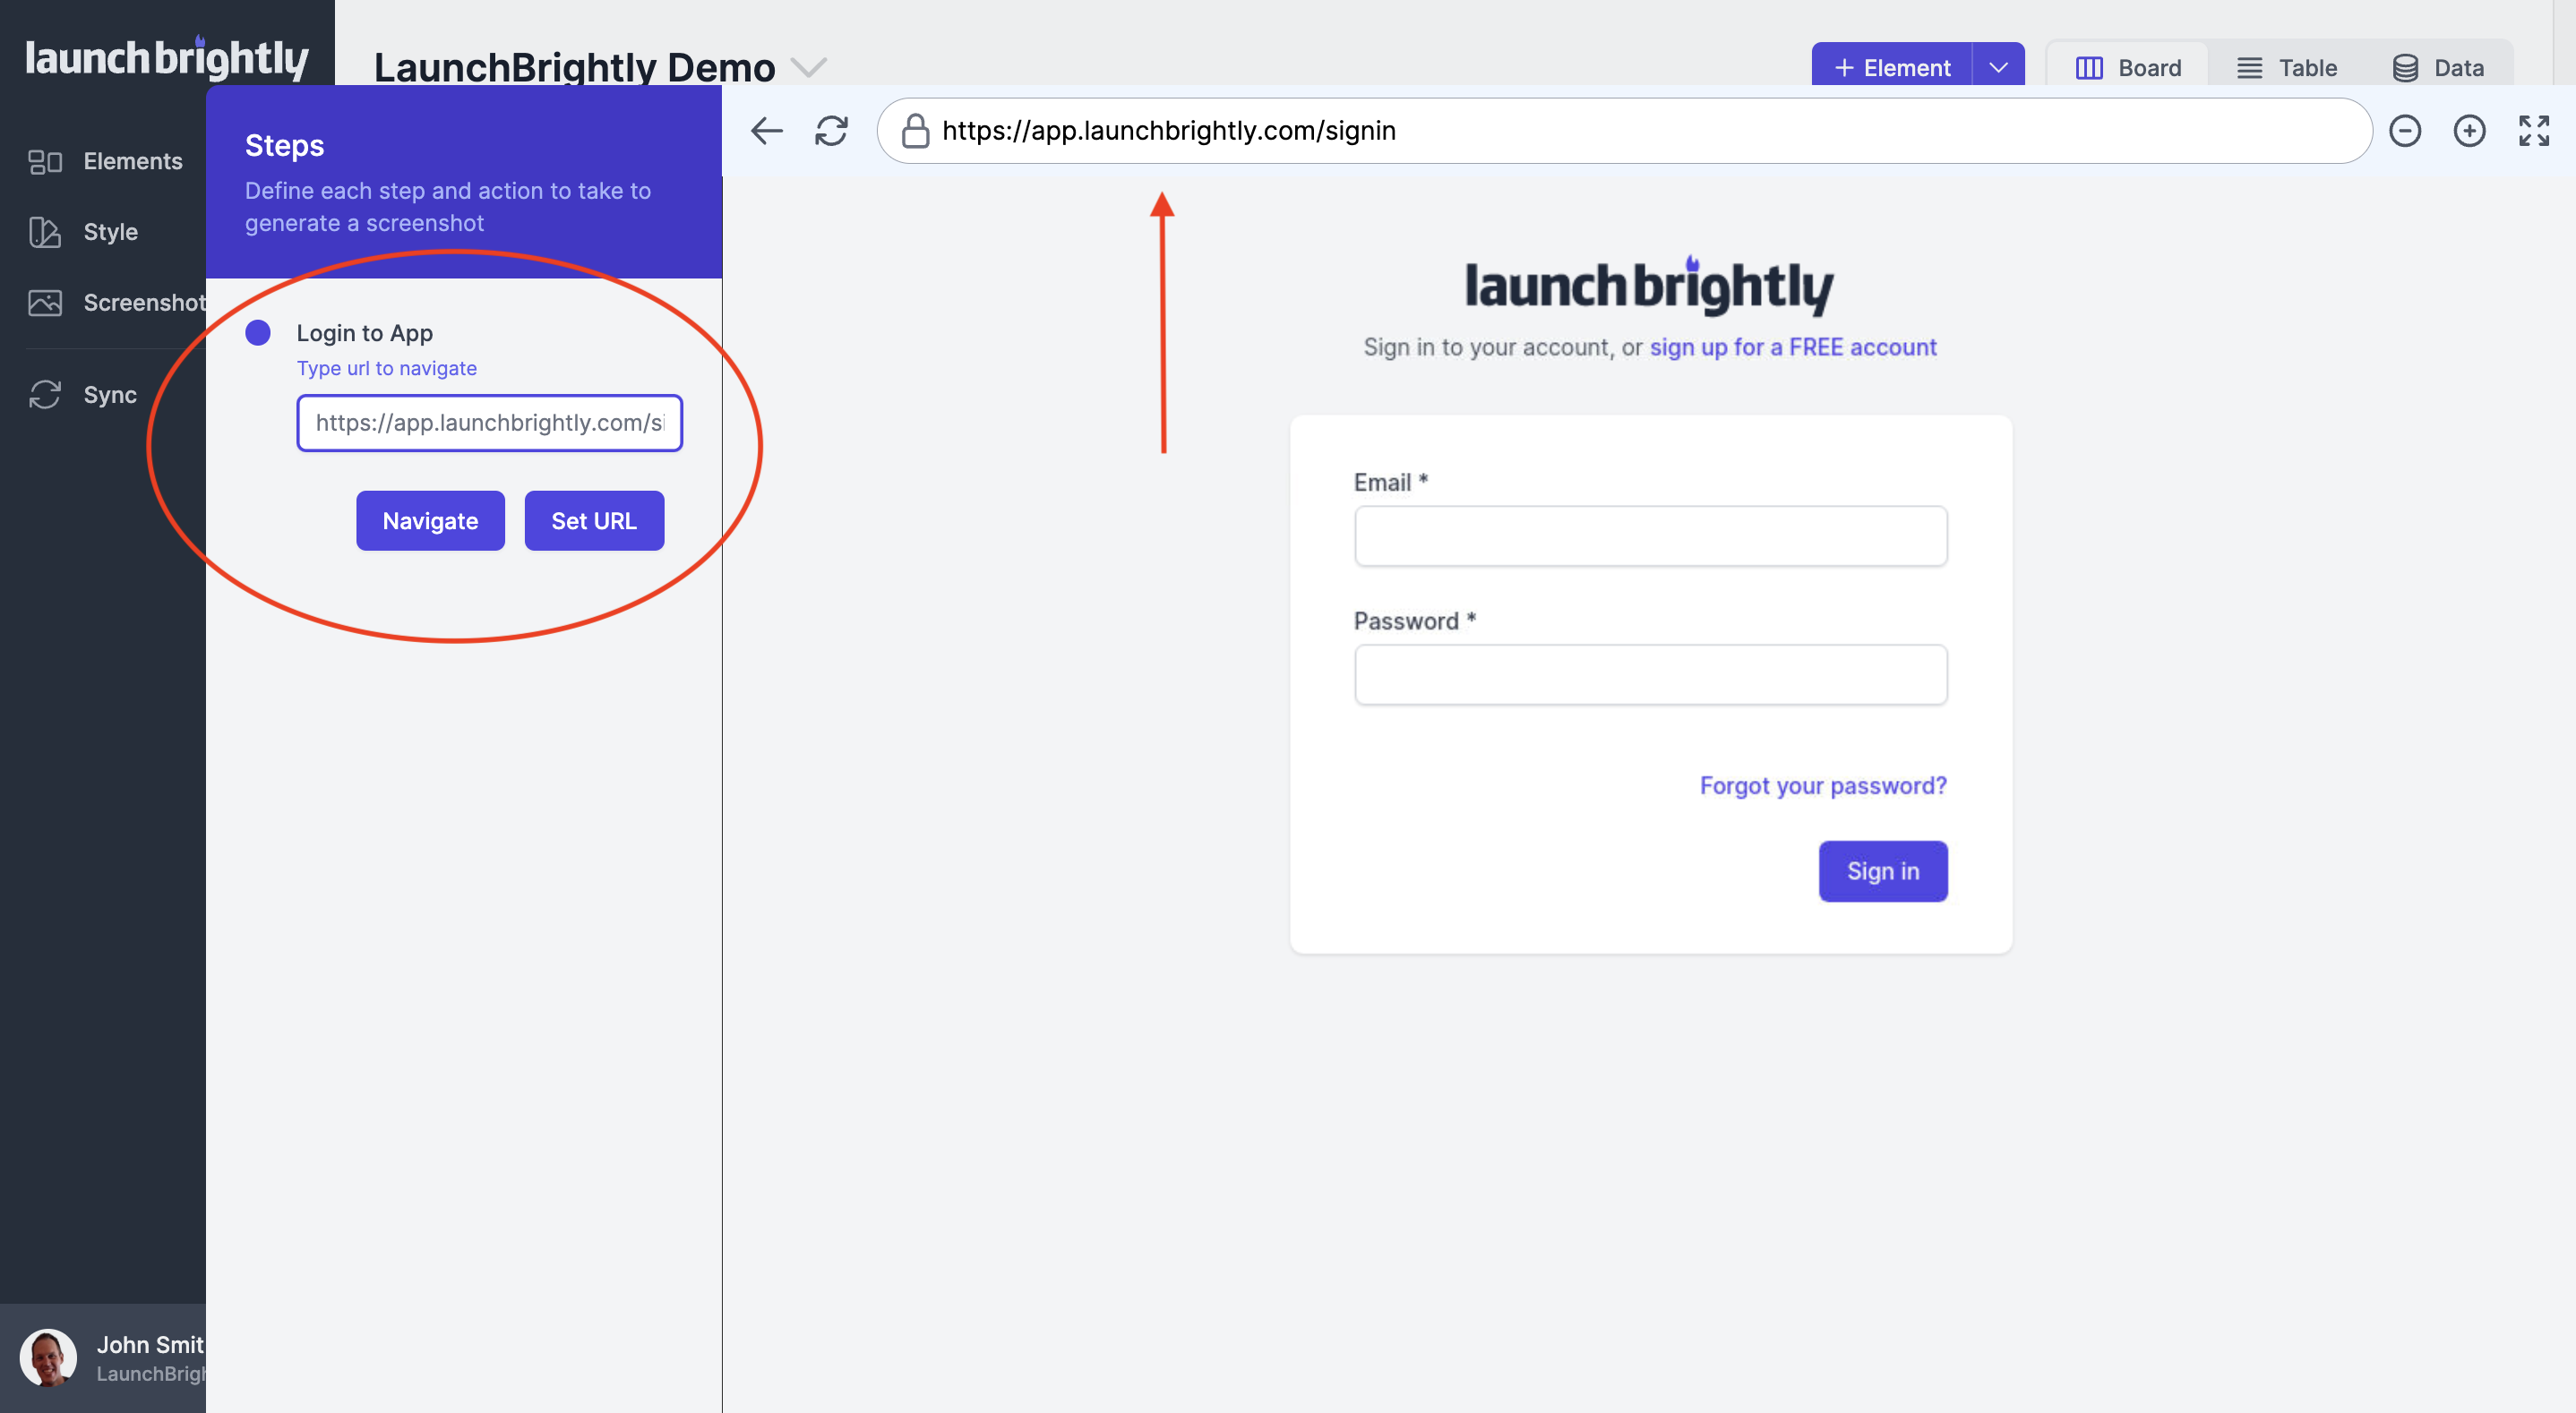Zoom in on the preview
The image size is (2576, 1413).
tap(2469, 130)
